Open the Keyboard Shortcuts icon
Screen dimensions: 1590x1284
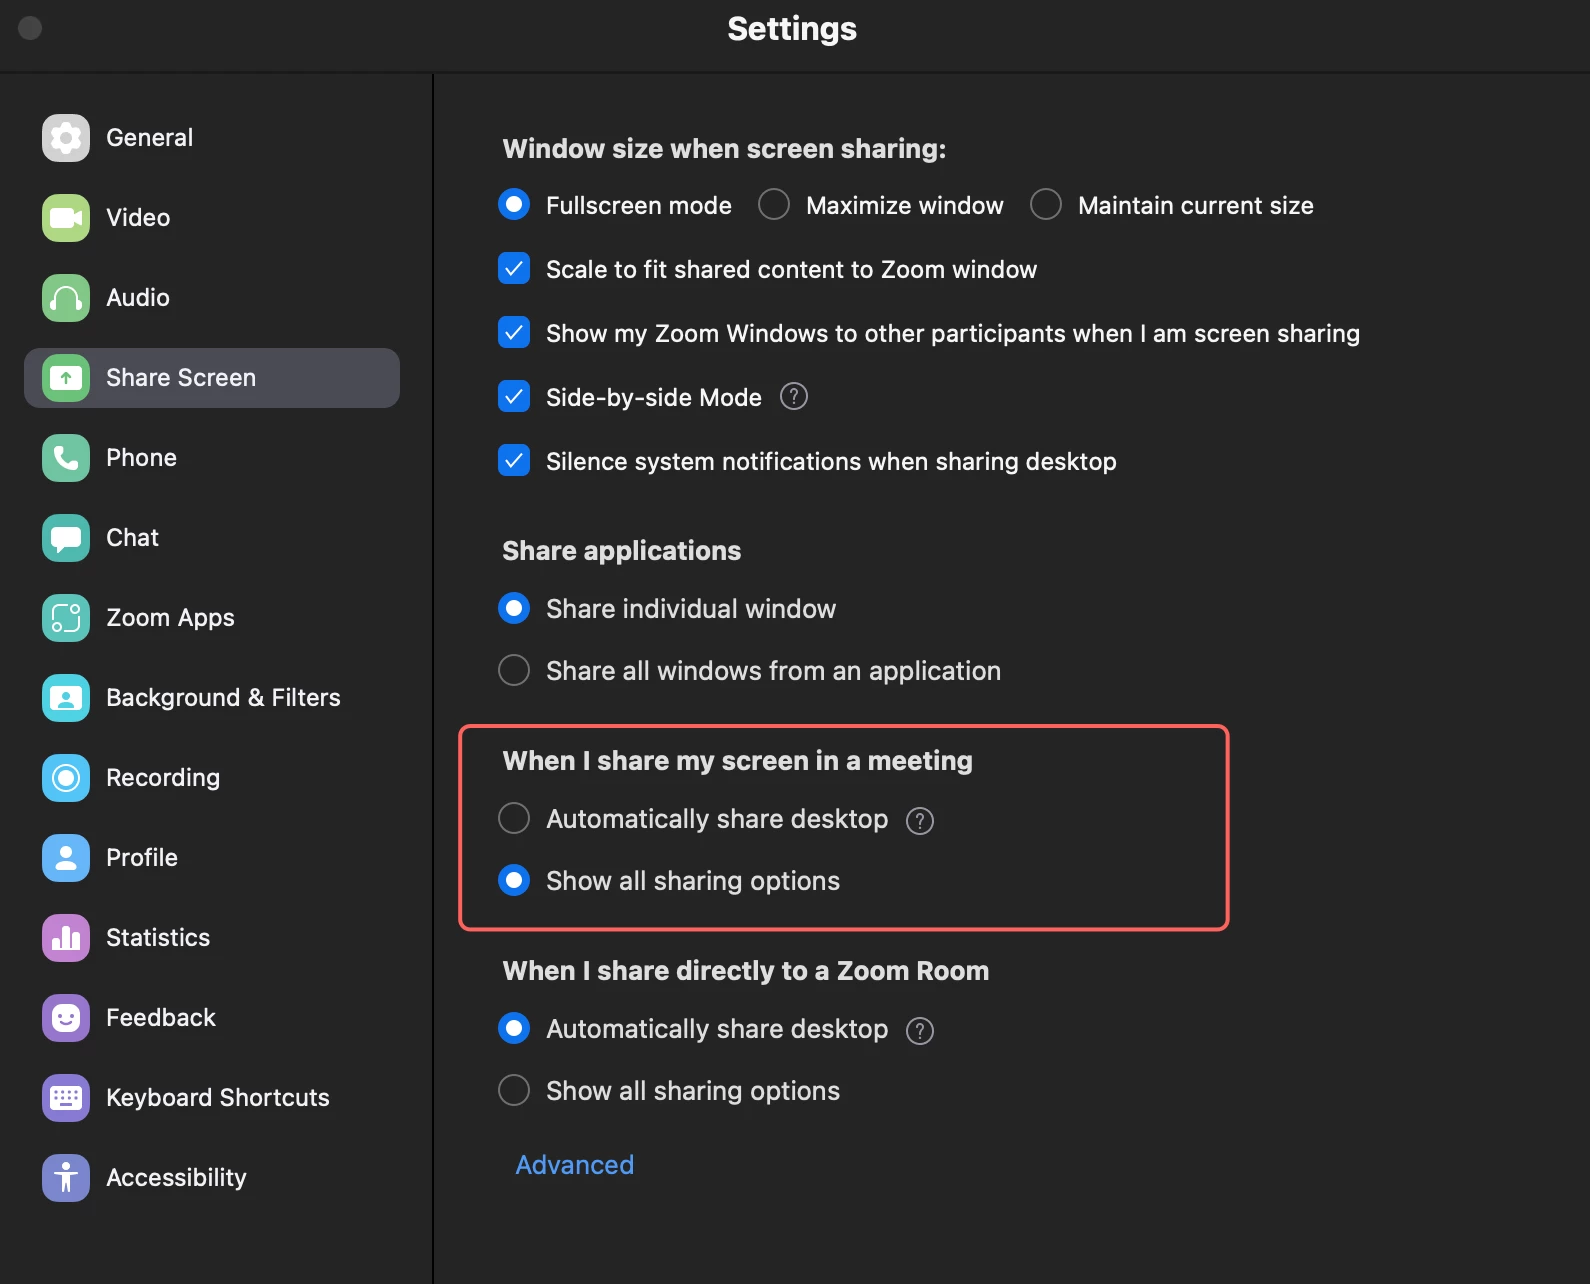tap(66, 1098)
